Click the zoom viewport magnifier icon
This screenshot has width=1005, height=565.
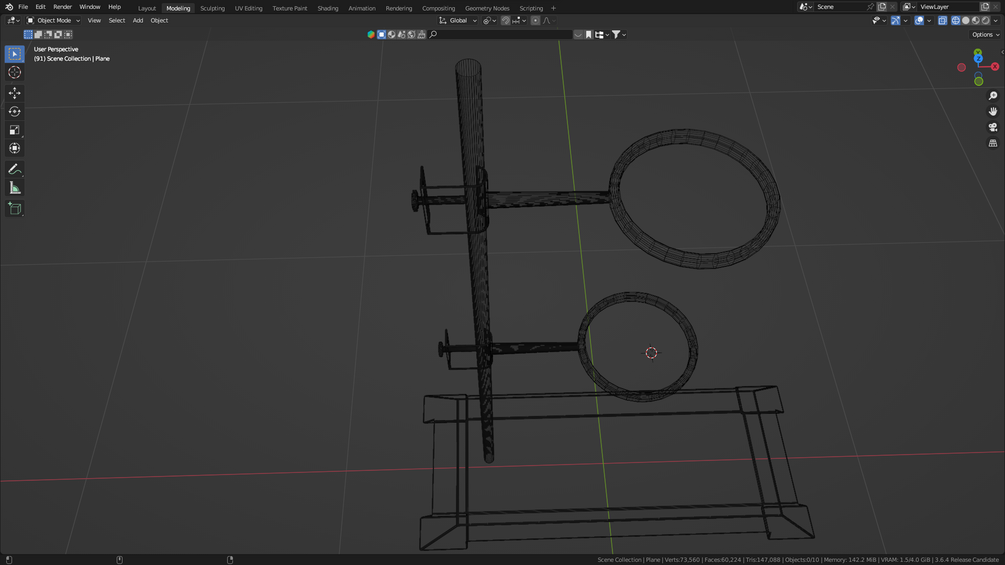(x=993, y=96)
